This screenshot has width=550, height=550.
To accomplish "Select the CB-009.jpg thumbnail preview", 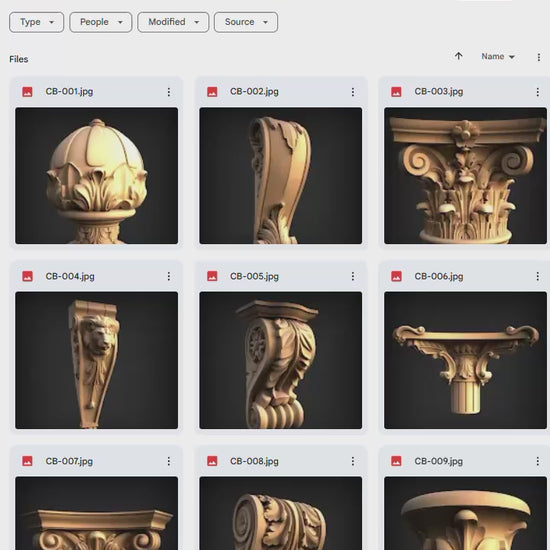I will coord(465,513).
